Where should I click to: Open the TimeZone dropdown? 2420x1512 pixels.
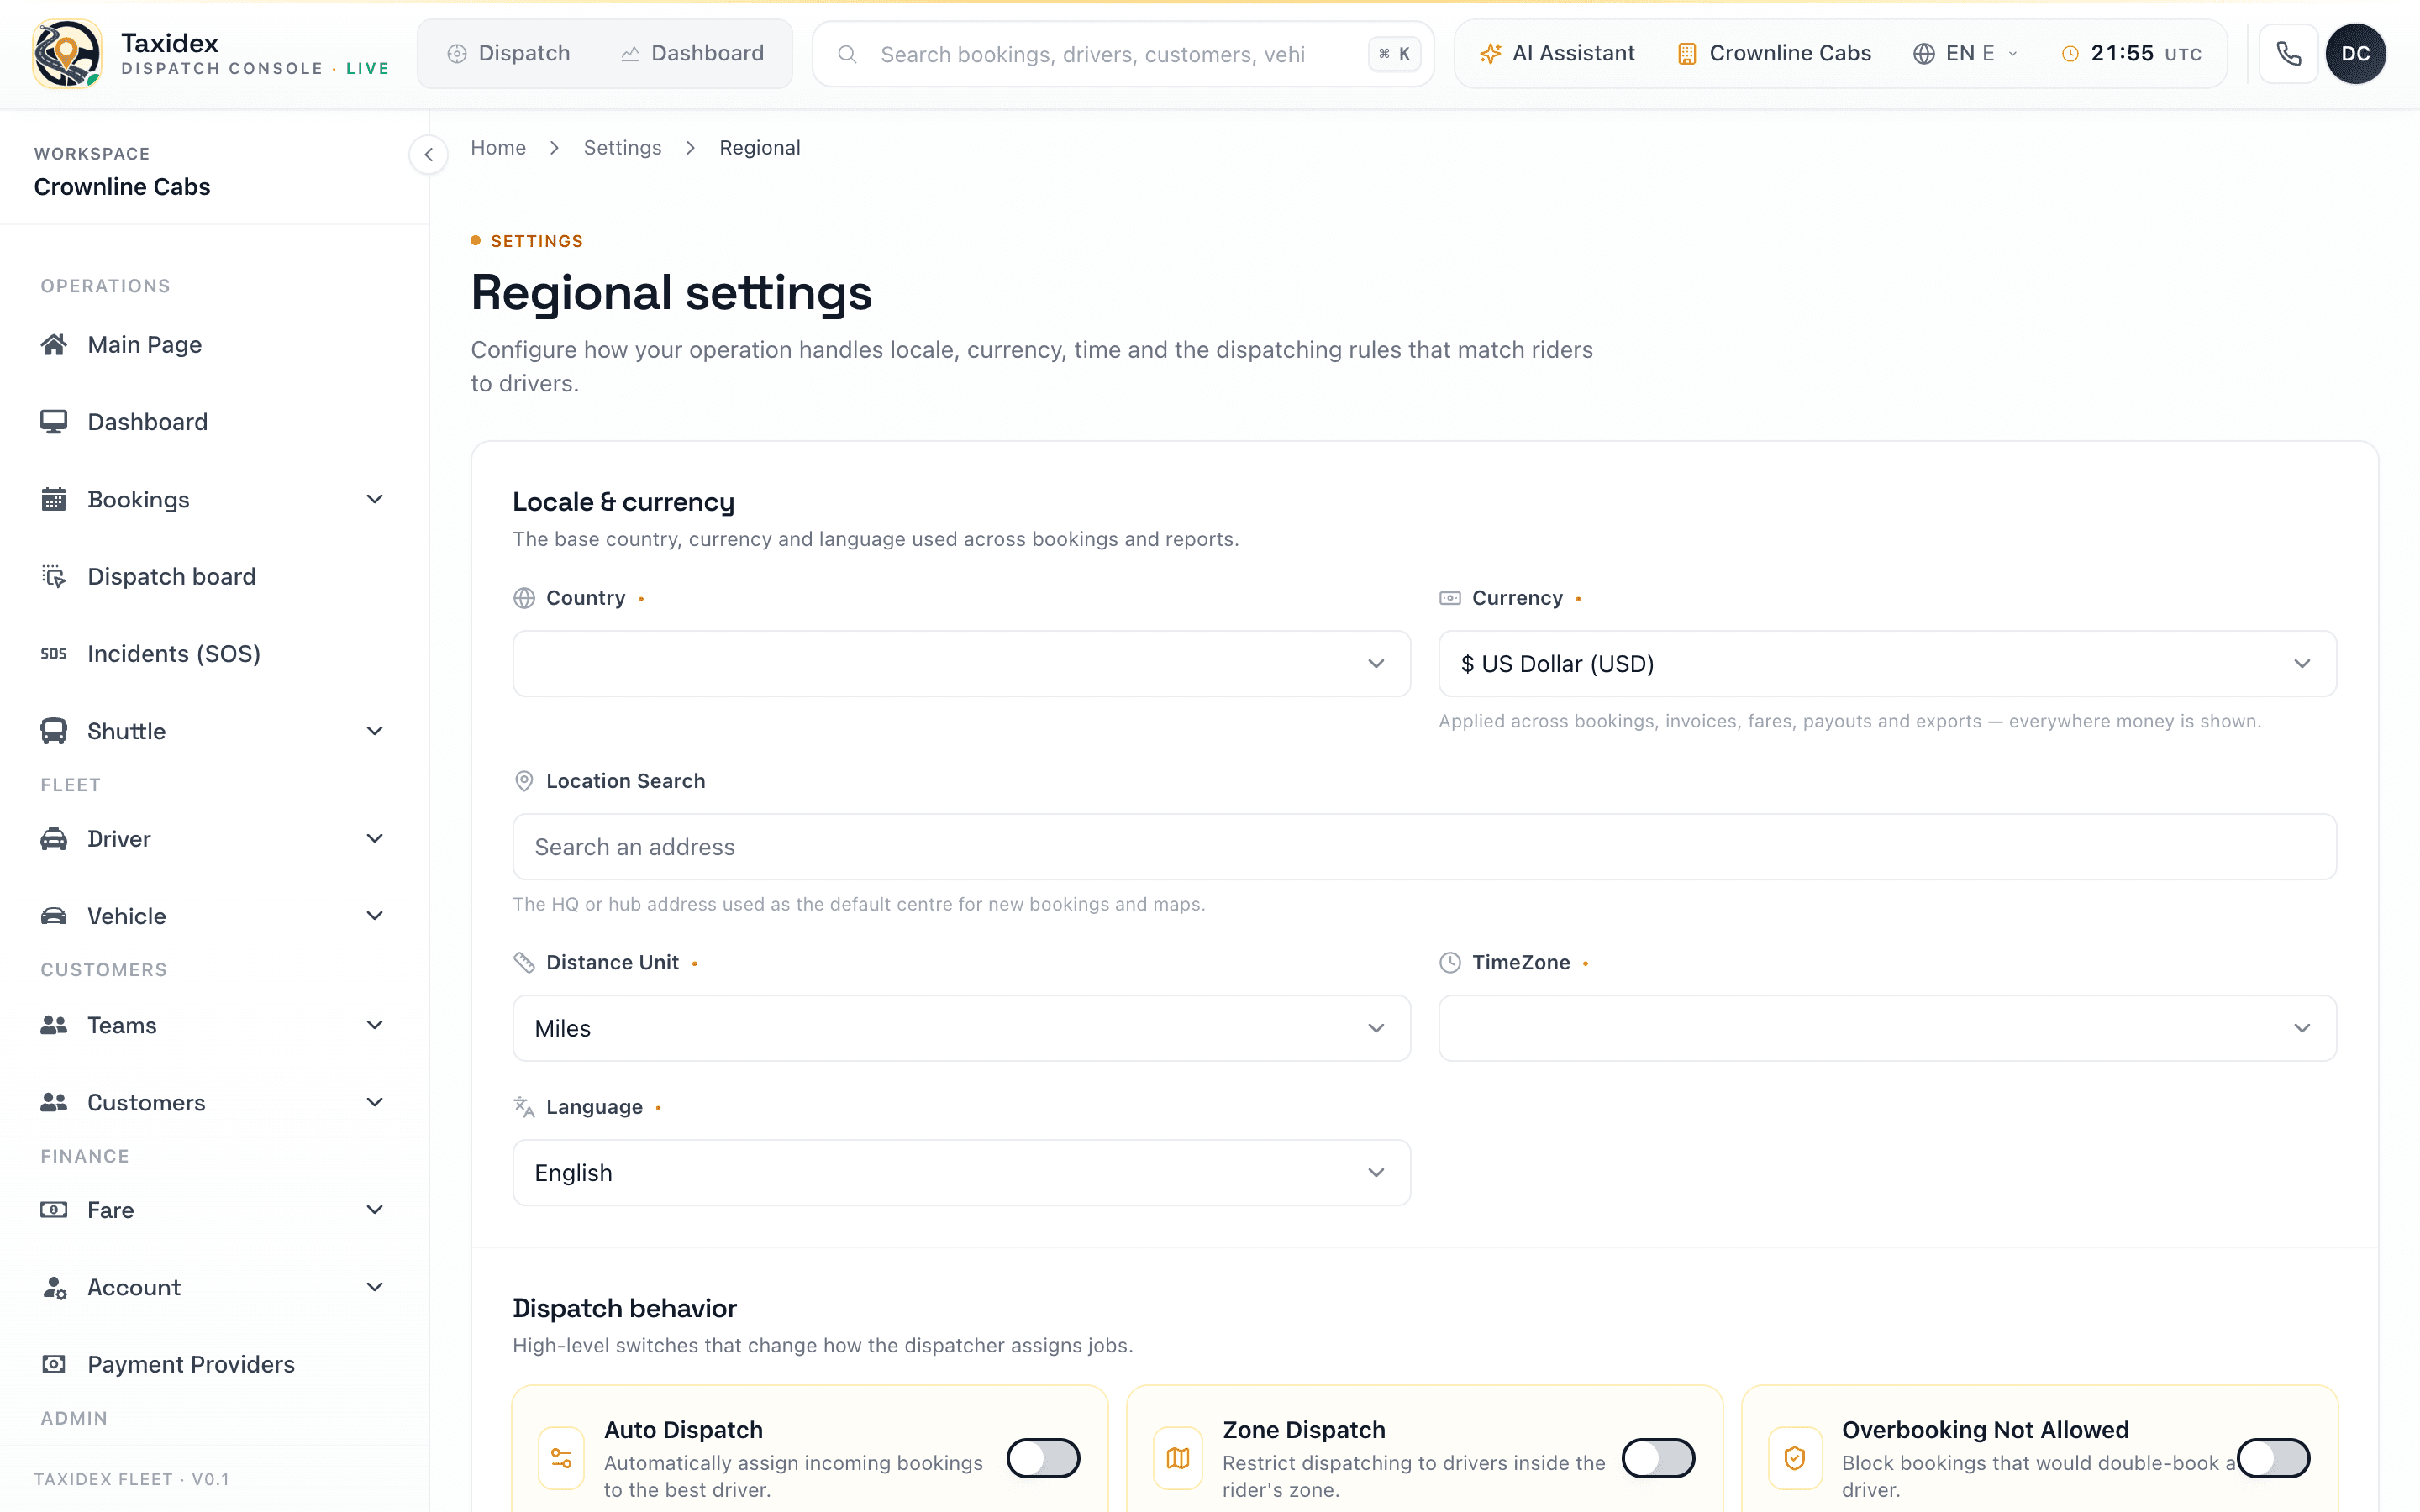click(x=1887, y=1028)
